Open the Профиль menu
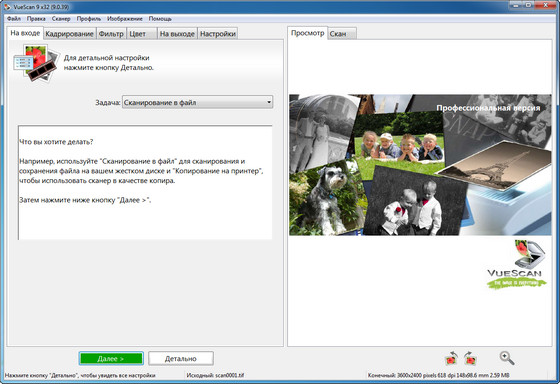 (x=89, y=19)
